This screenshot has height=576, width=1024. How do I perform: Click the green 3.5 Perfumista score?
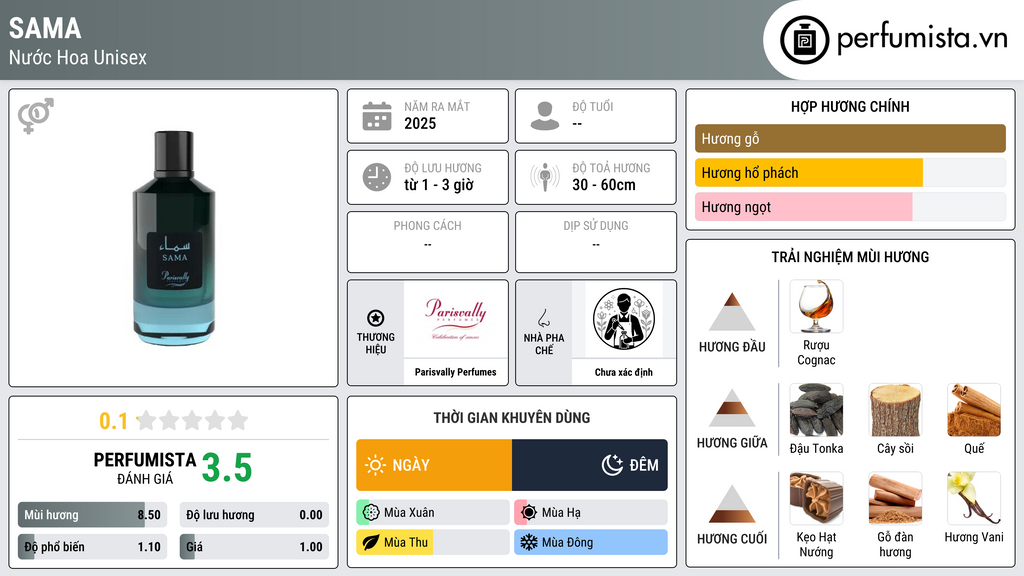pyautogui.click(x=227, y=468)
